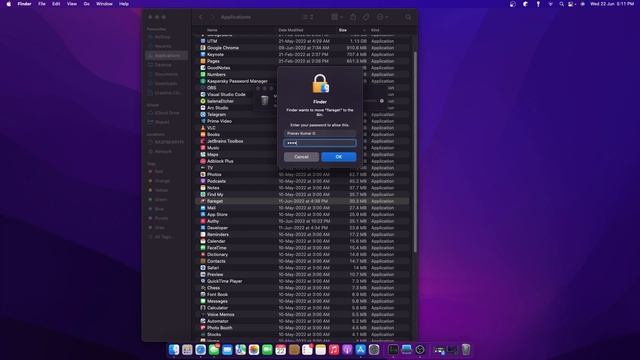Open Music from the Dock
The width and height of the screenshot is (640, 360).
point(334,350)
